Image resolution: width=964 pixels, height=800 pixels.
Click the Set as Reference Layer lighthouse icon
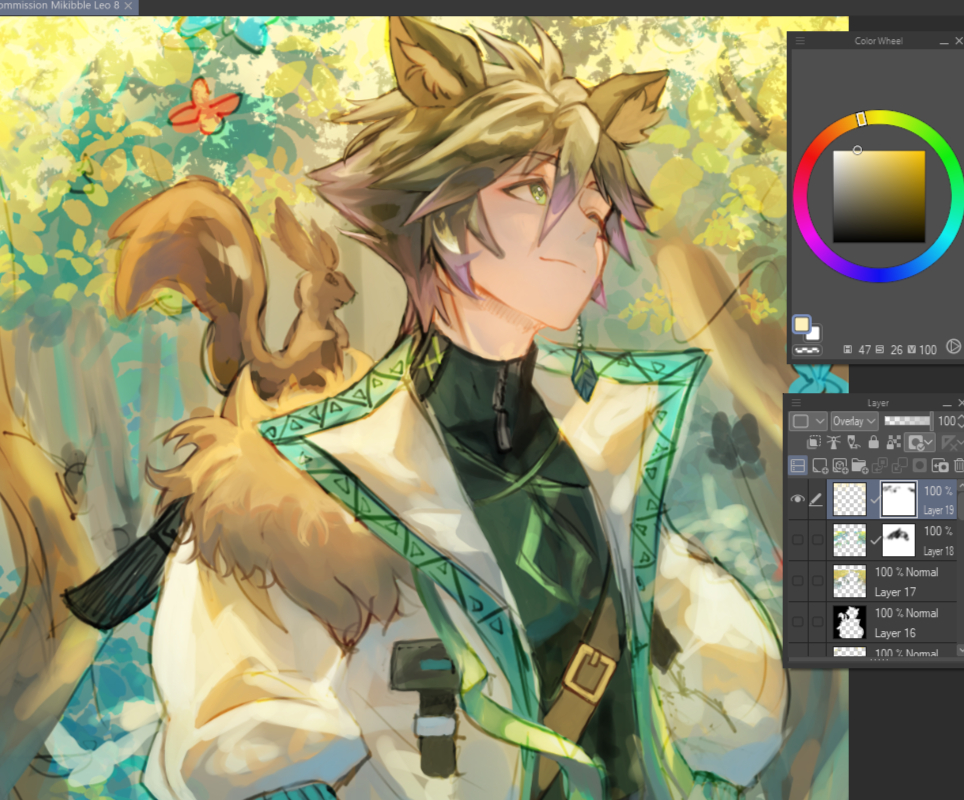click(834, 442)
